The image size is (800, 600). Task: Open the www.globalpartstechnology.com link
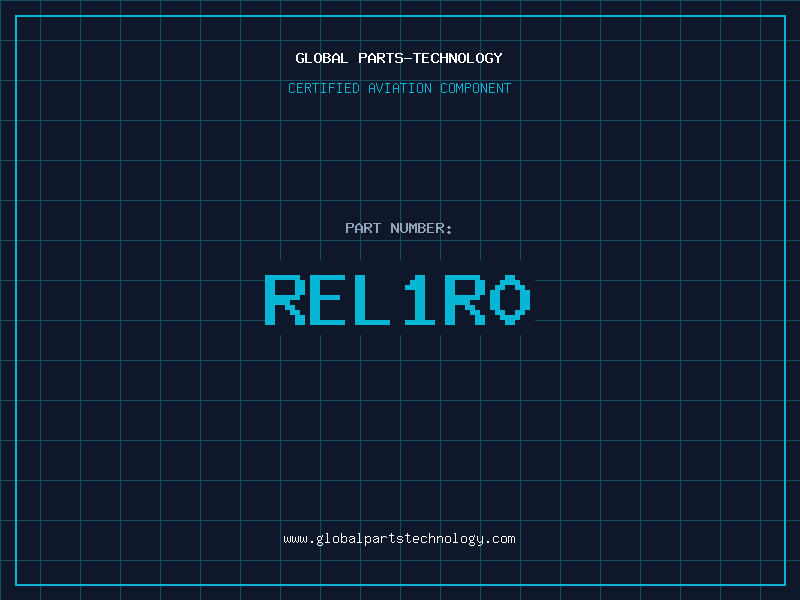pos(399,539)
